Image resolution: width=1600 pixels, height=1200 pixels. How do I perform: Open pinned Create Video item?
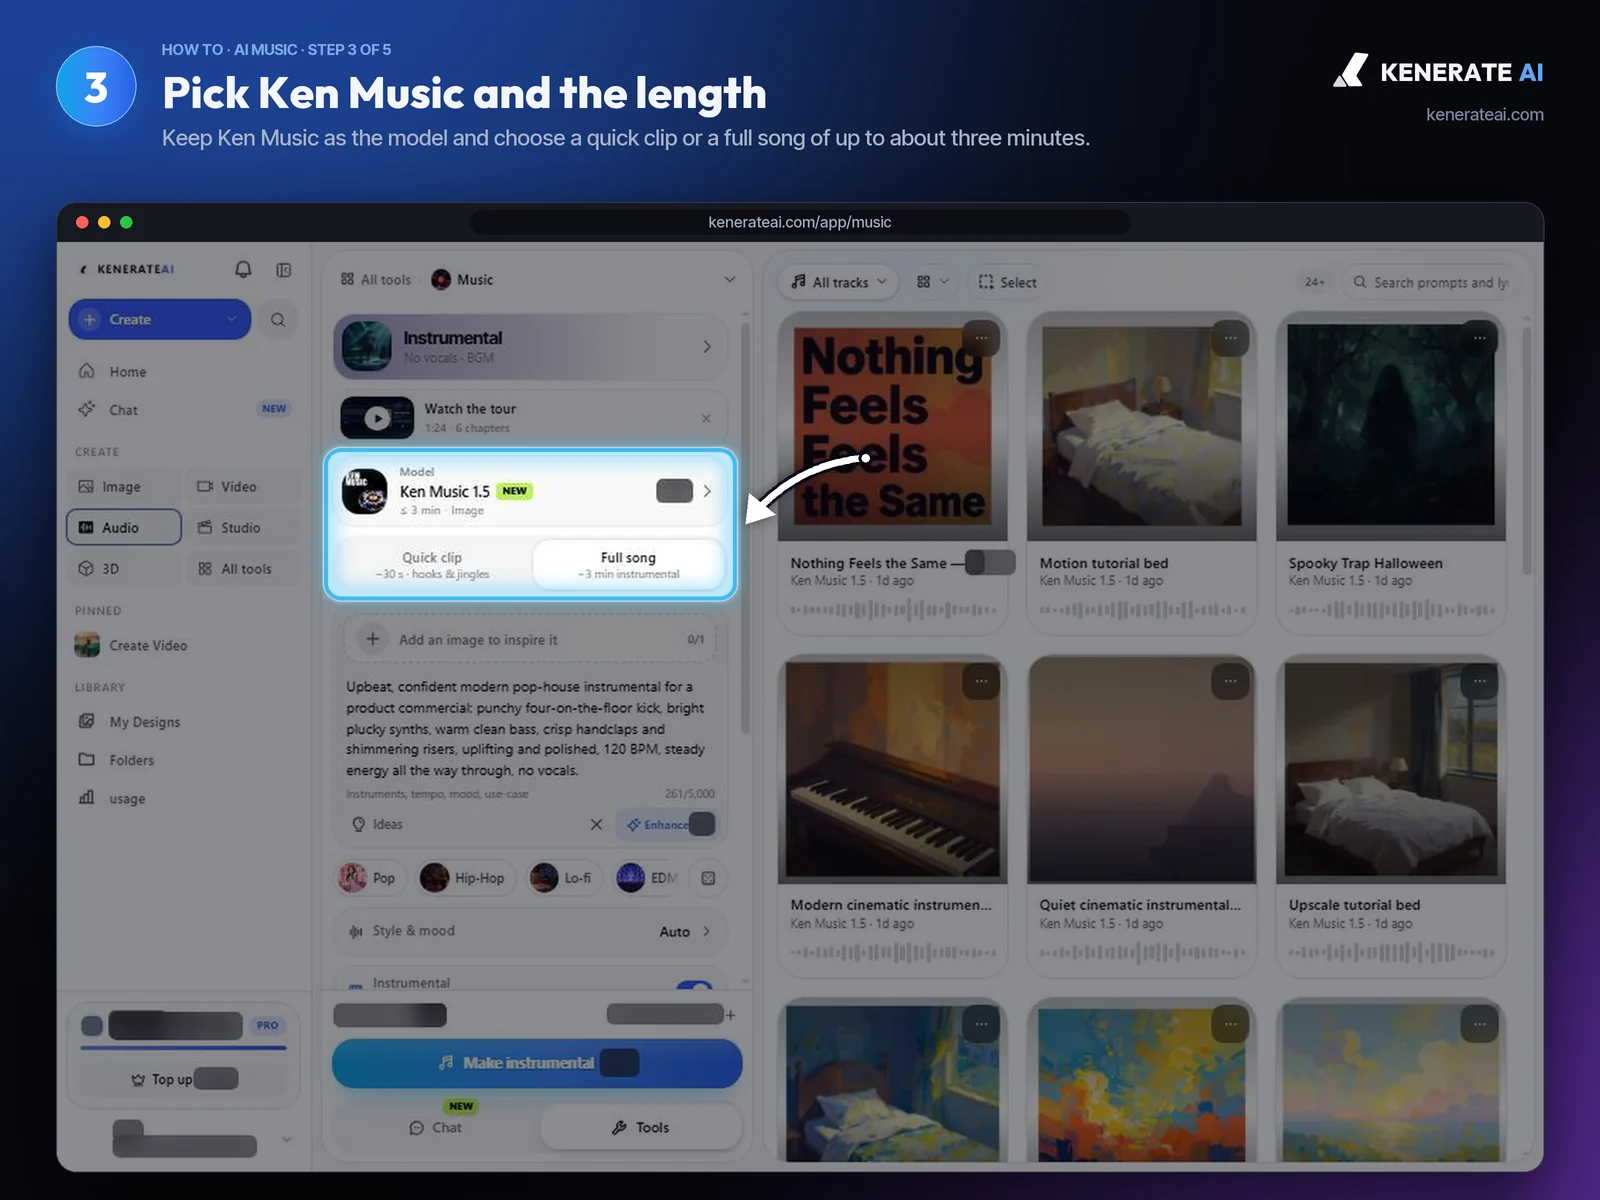point(148,645)
